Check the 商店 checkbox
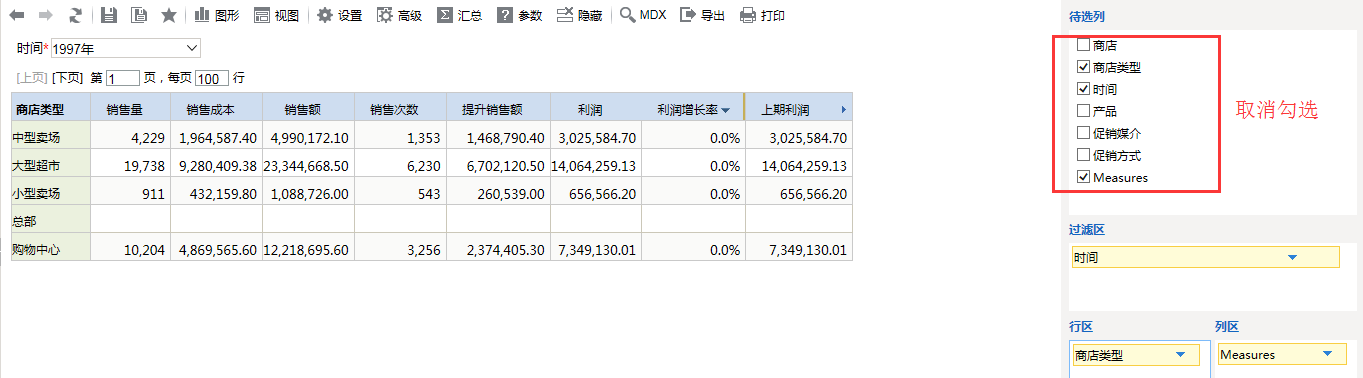Screen dimensions: 1363x378 pyautogui.click(x=1083, y=45)
